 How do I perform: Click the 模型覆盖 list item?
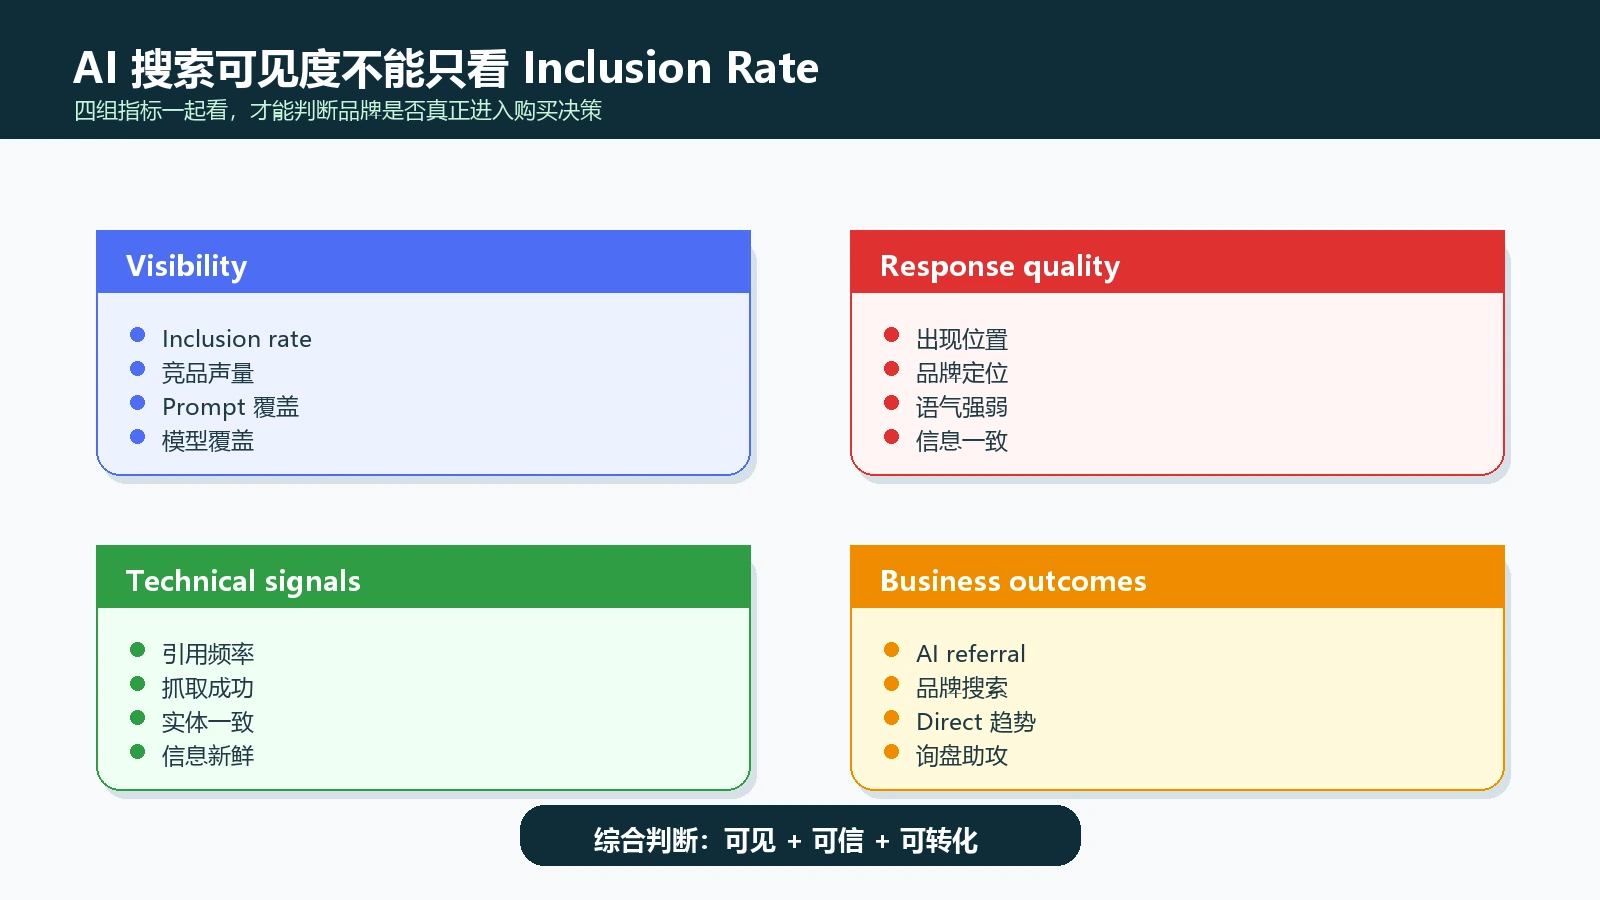[x=208, y=441]
